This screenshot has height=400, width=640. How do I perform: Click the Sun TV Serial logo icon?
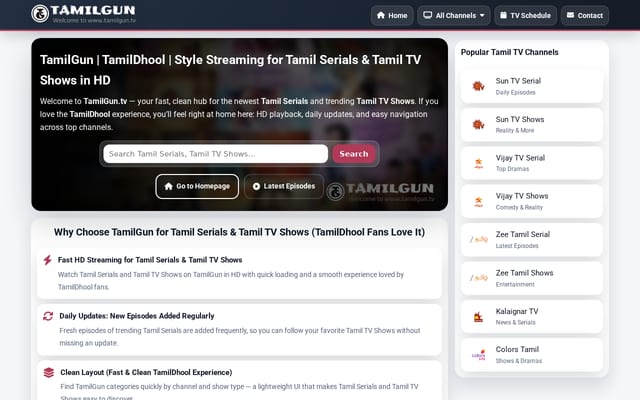(478, 86)
